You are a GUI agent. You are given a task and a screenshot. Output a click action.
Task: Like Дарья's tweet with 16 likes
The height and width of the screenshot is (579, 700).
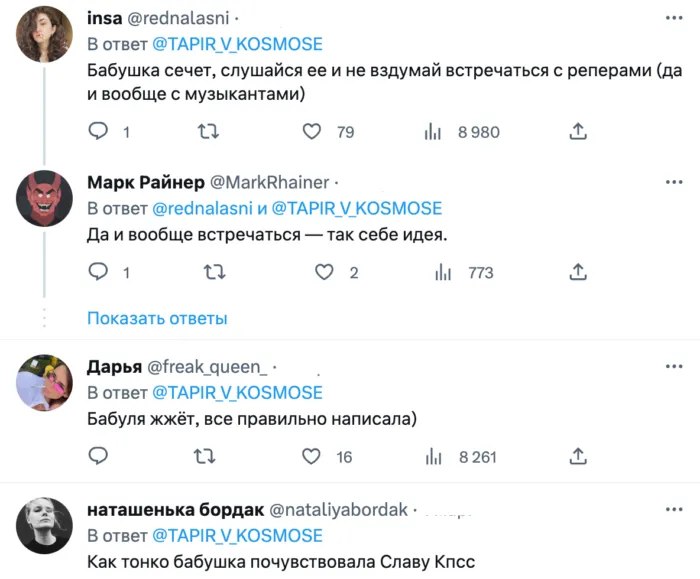[x=312, y=457]
